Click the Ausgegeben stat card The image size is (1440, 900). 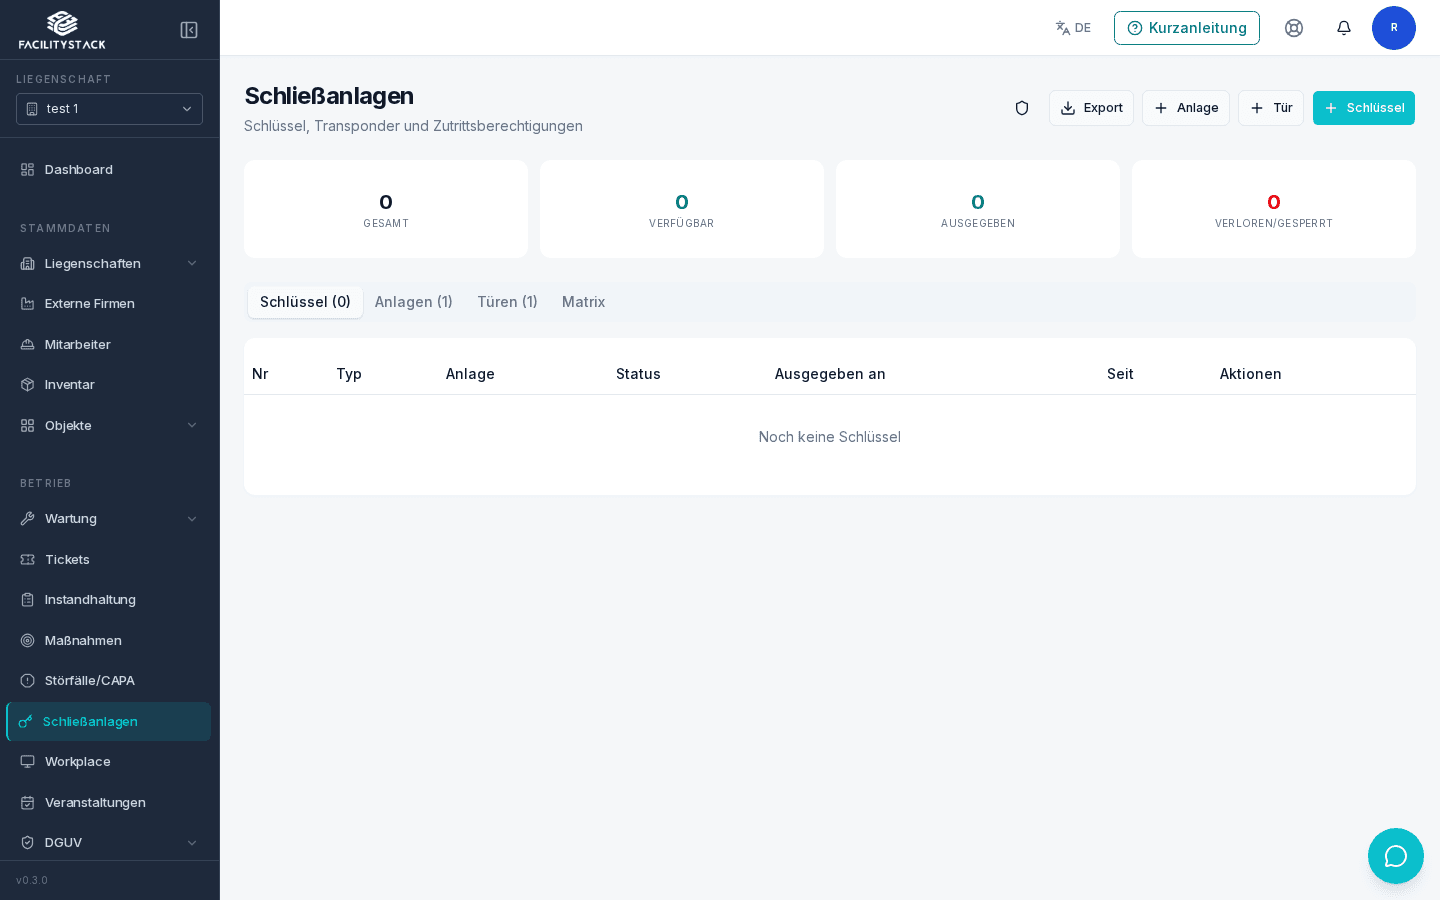978,209
